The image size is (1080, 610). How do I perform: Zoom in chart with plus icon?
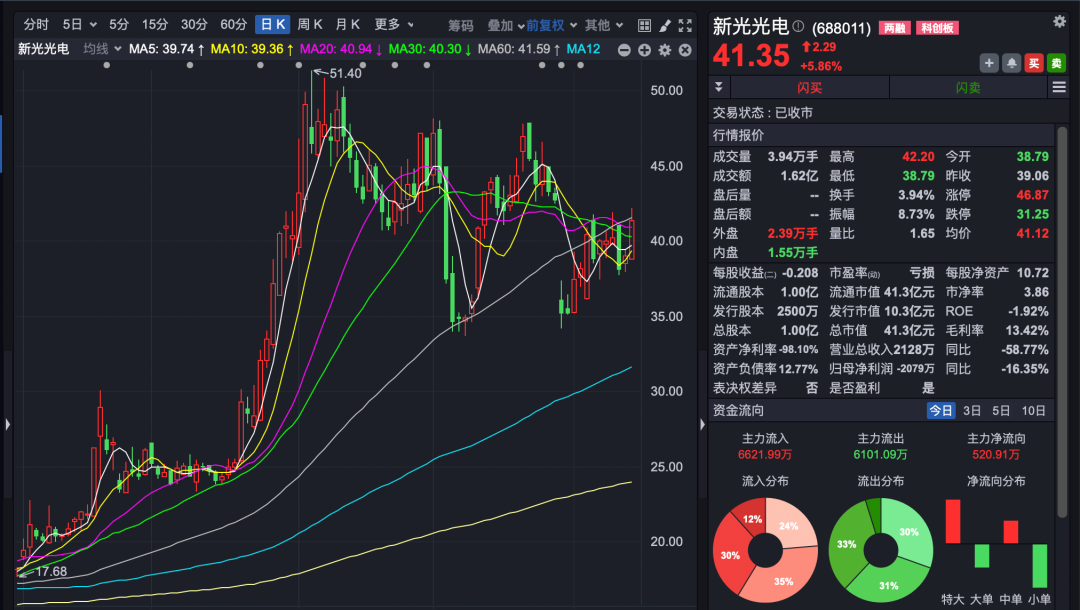click(645, 50)
